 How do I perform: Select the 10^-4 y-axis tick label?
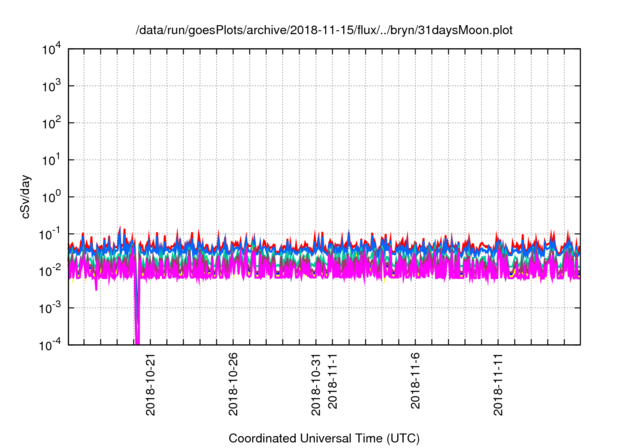click(x=48, y=344)
